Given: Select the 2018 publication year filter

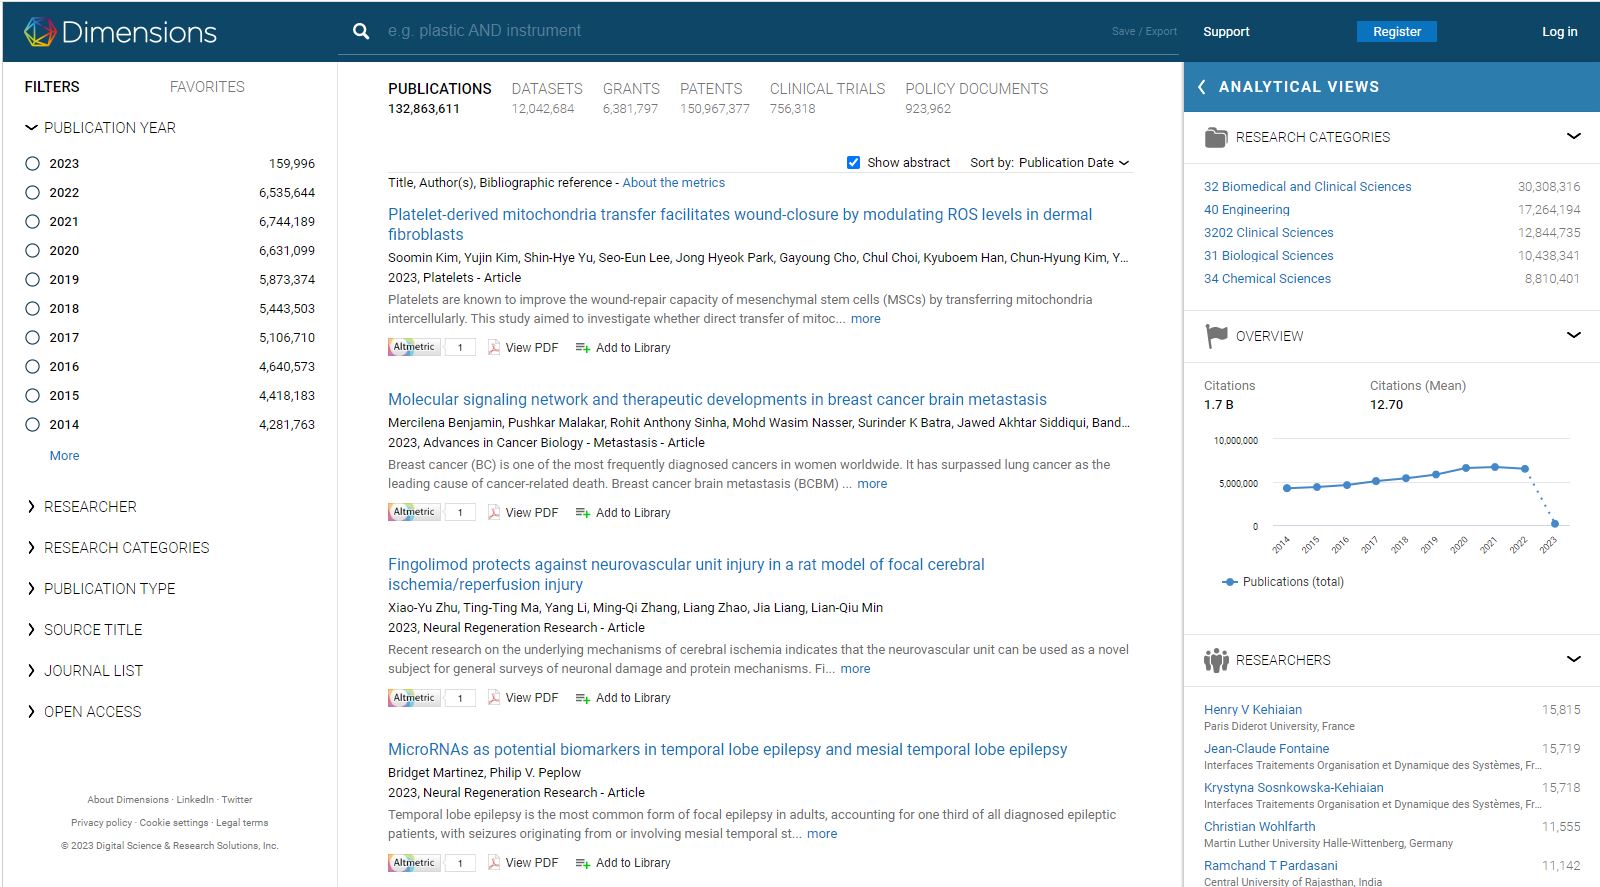Looking at the screenshot, I should pyautogui.click(x=32, y=308).
